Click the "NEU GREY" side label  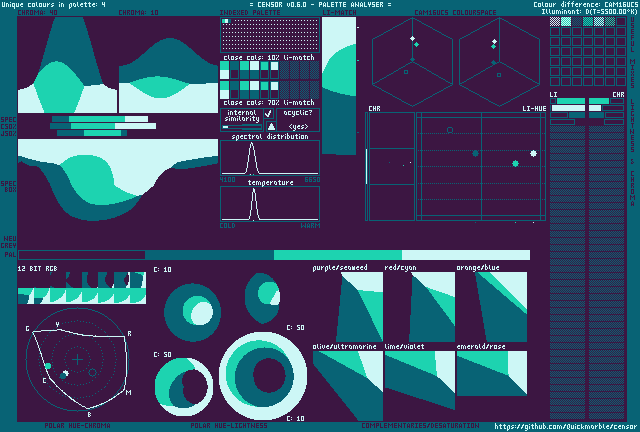(9, 242)
